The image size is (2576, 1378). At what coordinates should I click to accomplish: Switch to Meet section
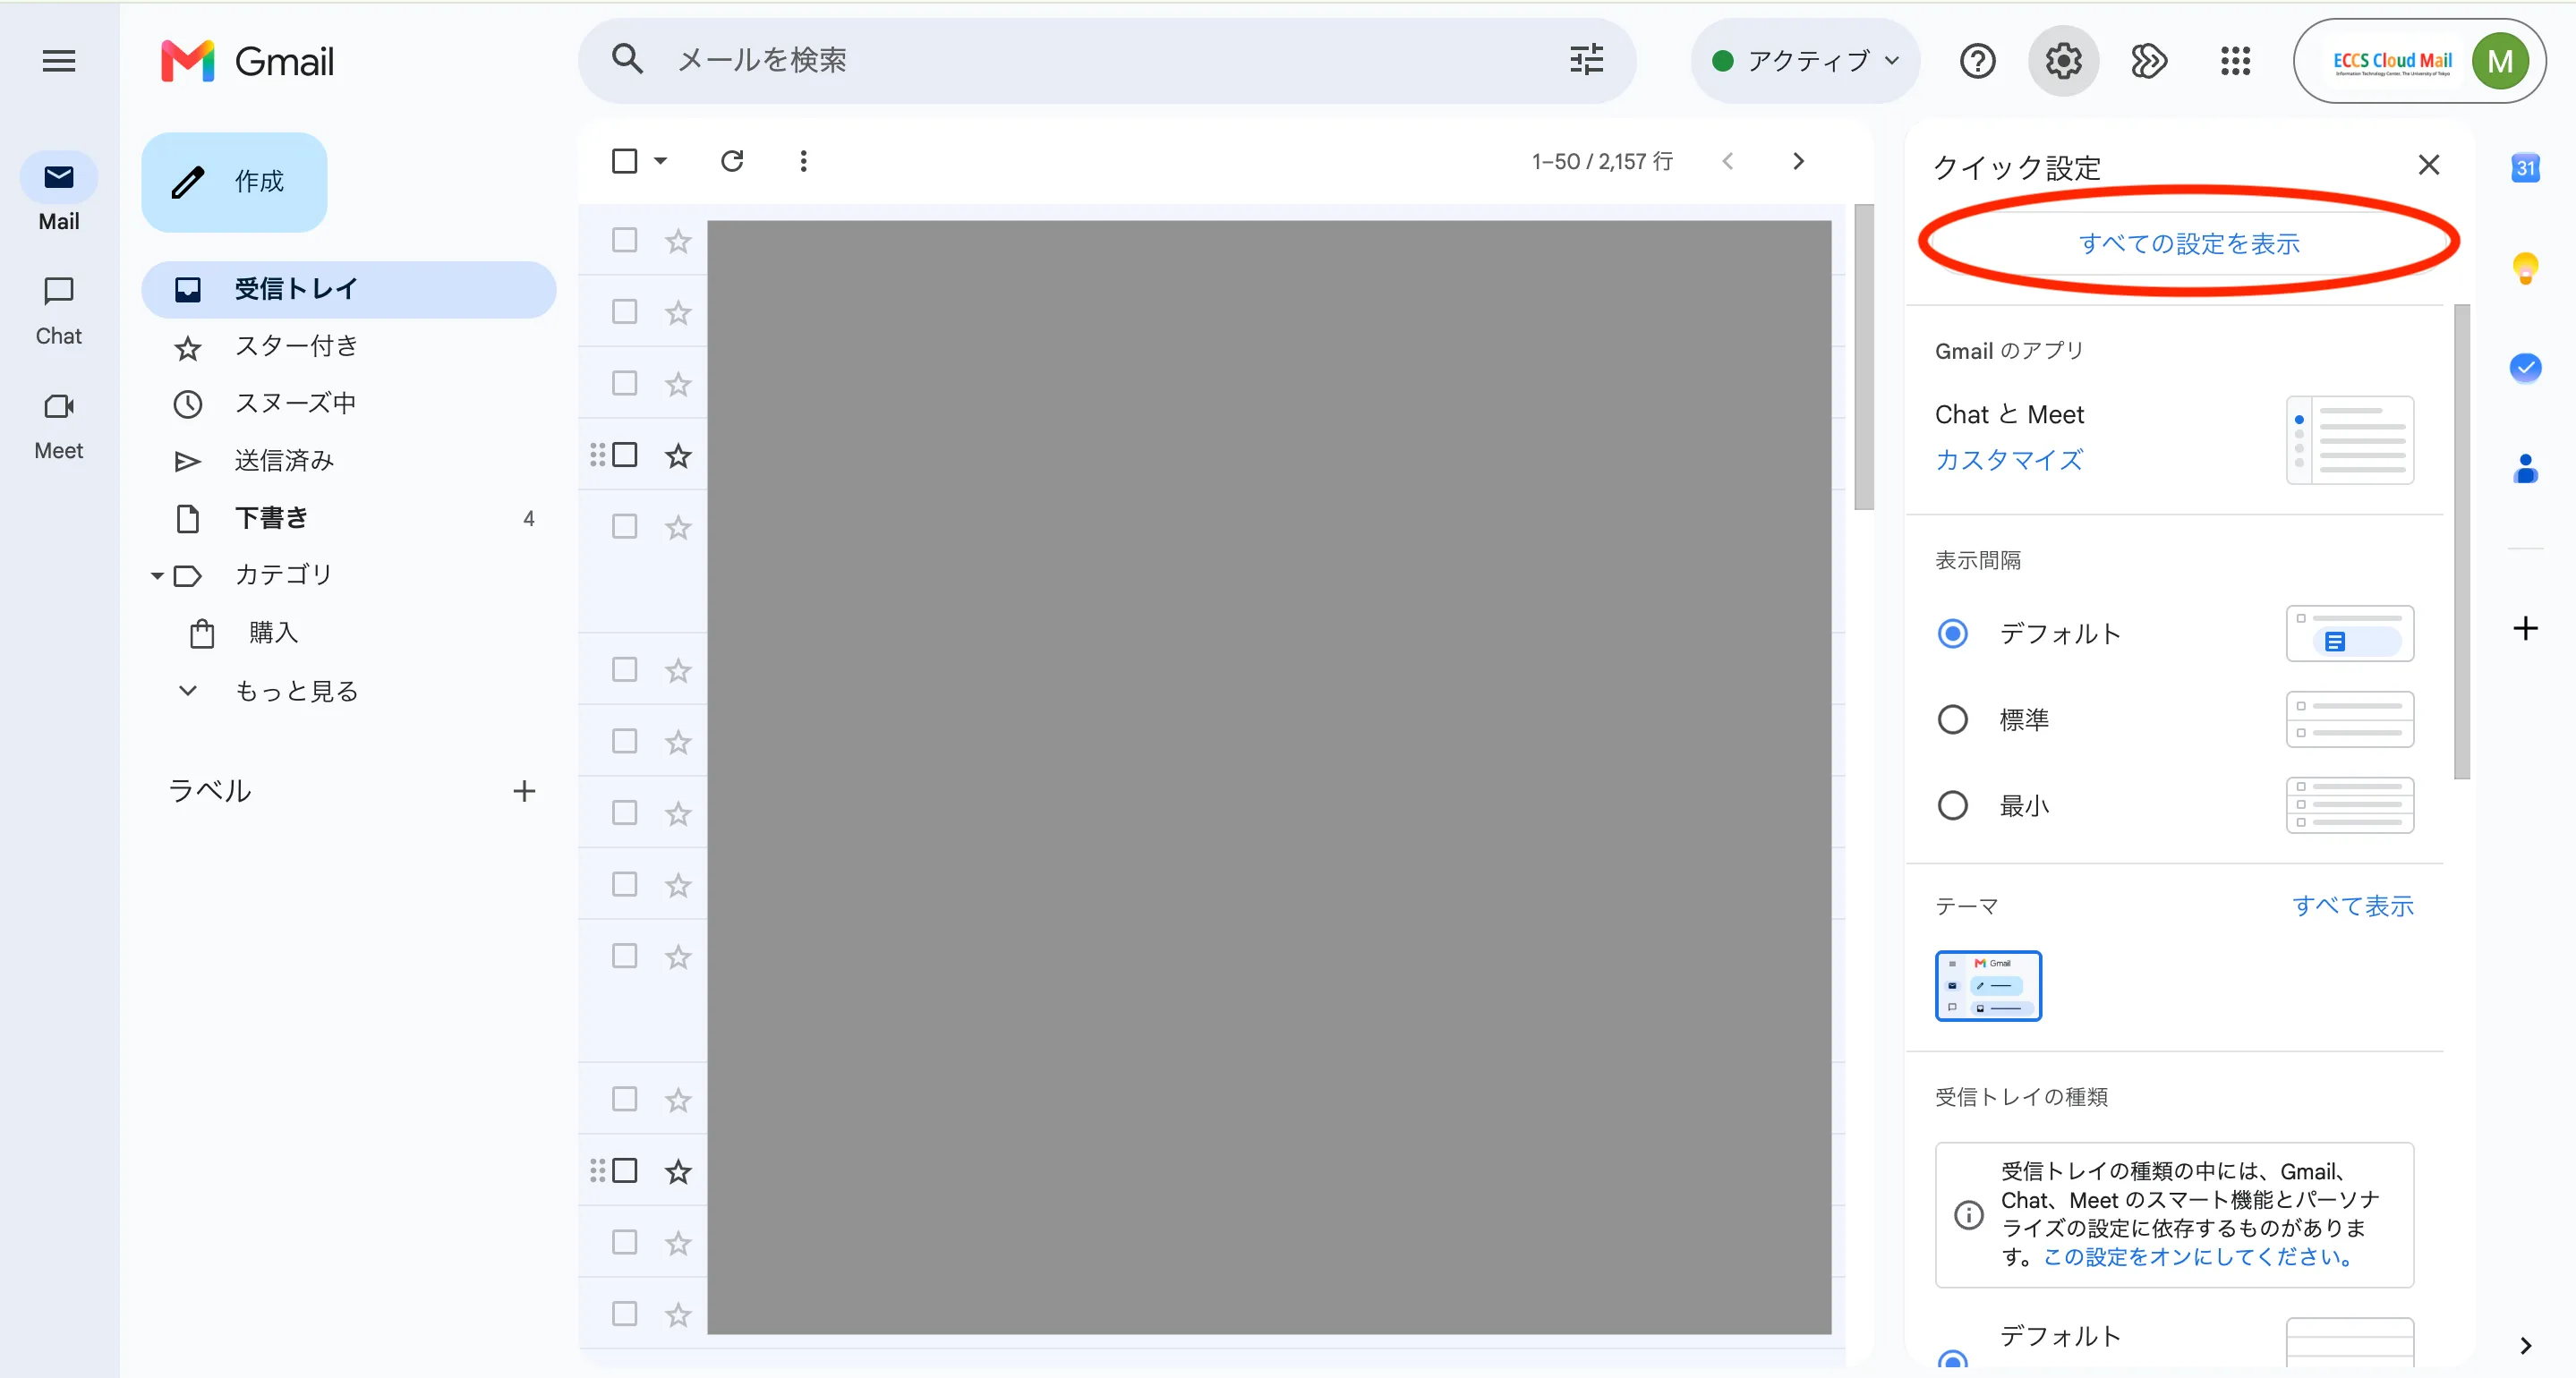59,425
